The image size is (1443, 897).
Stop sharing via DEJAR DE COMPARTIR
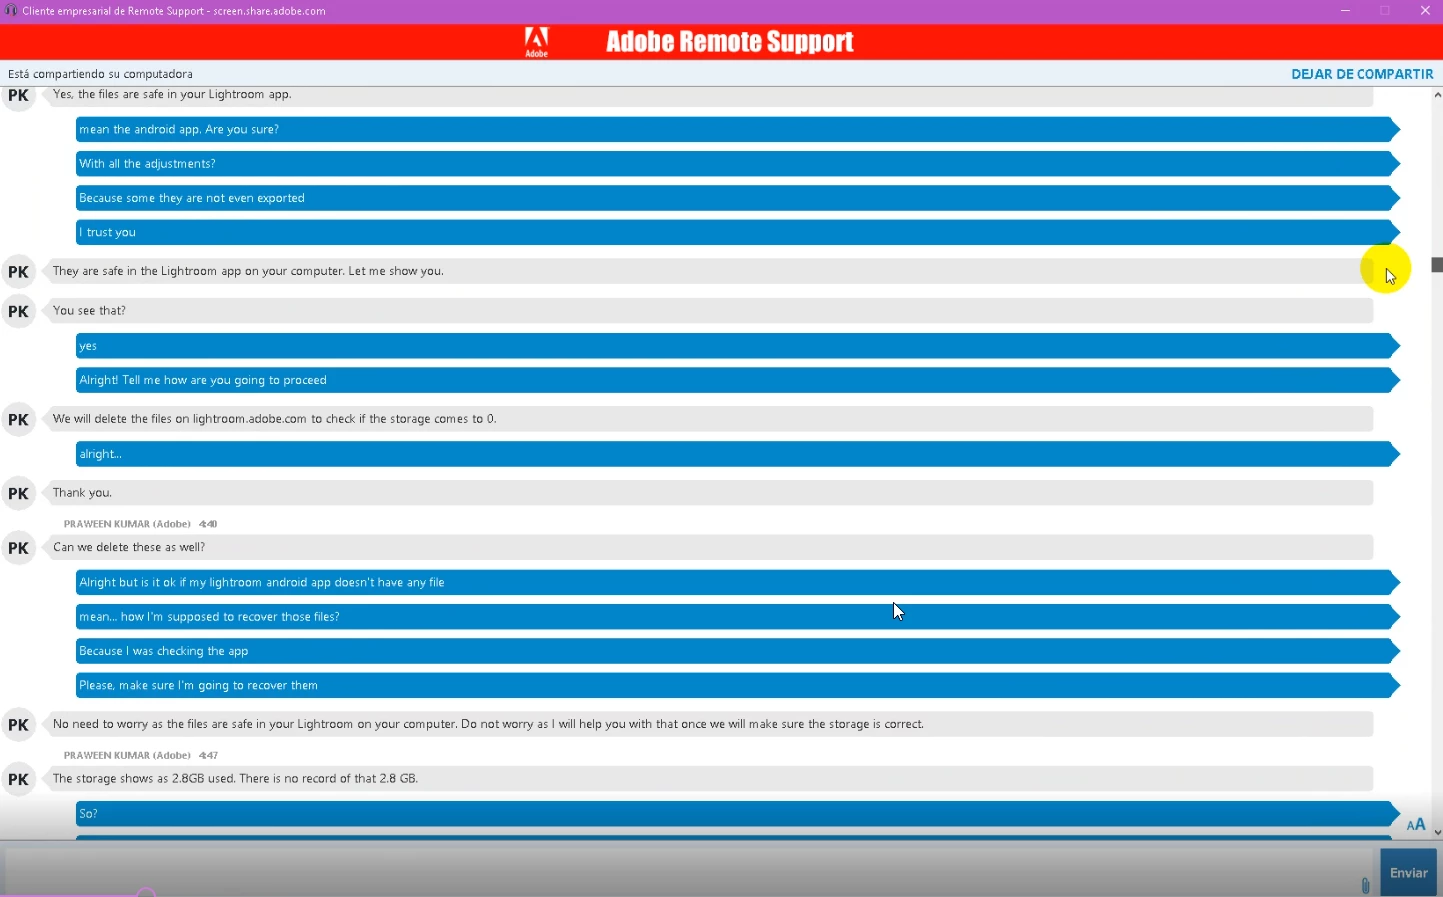1362,74
